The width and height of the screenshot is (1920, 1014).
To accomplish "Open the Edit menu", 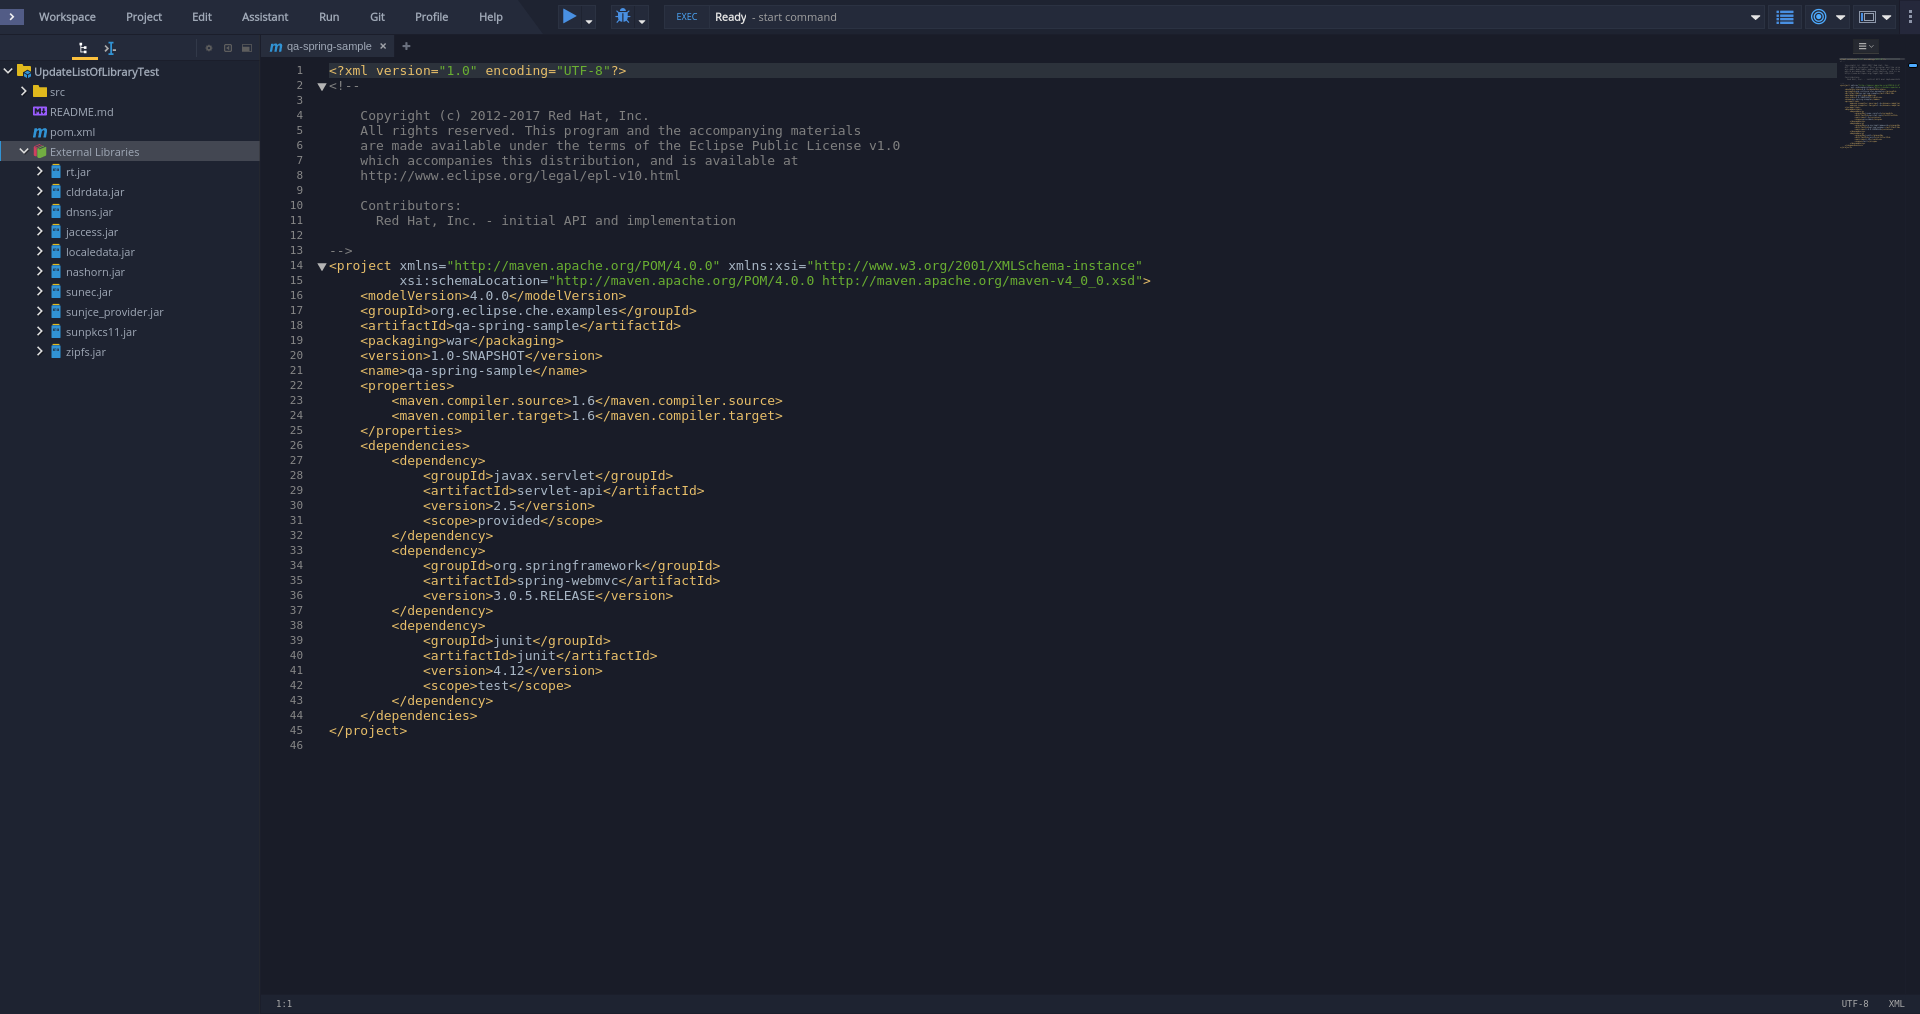I will (x=202, y=17).
